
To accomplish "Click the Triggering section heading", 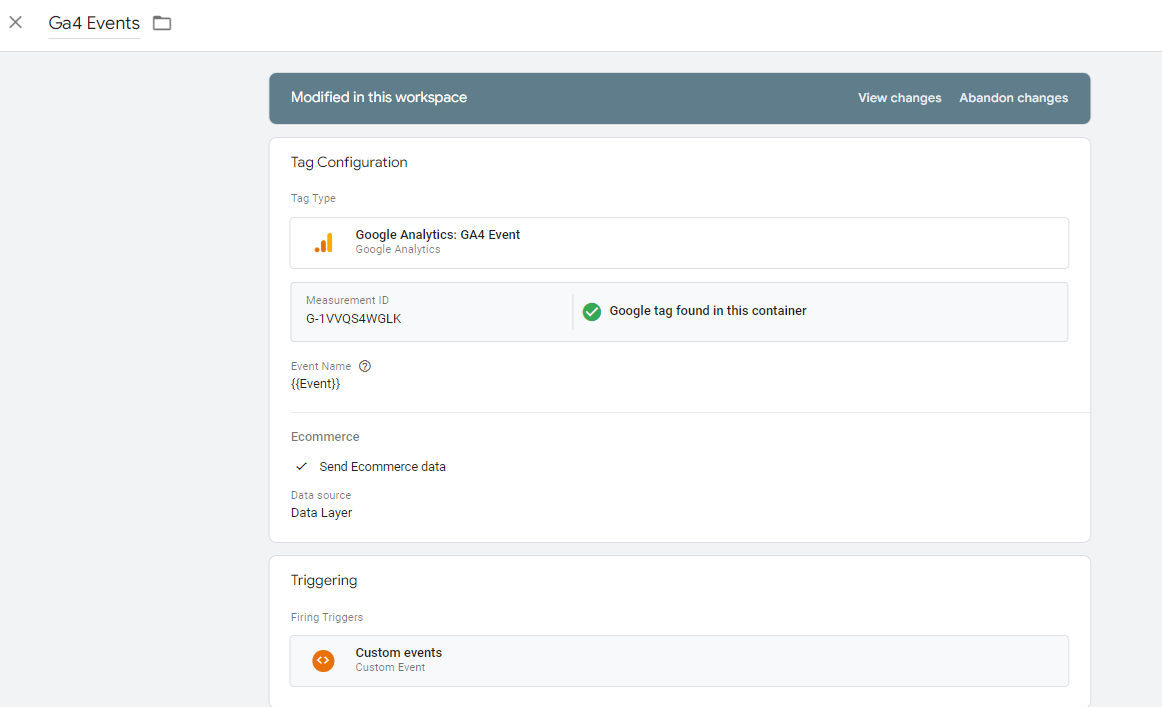I will click(324, 580).
